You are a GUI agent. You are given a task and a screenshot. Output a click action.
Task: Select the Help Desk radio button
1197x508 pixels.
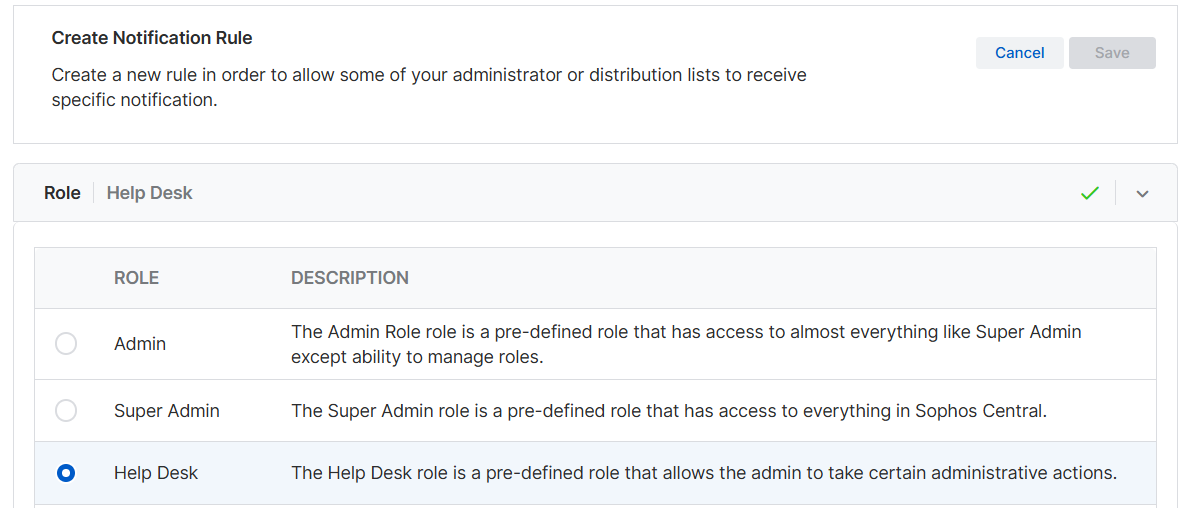click(x=66, y=473)
